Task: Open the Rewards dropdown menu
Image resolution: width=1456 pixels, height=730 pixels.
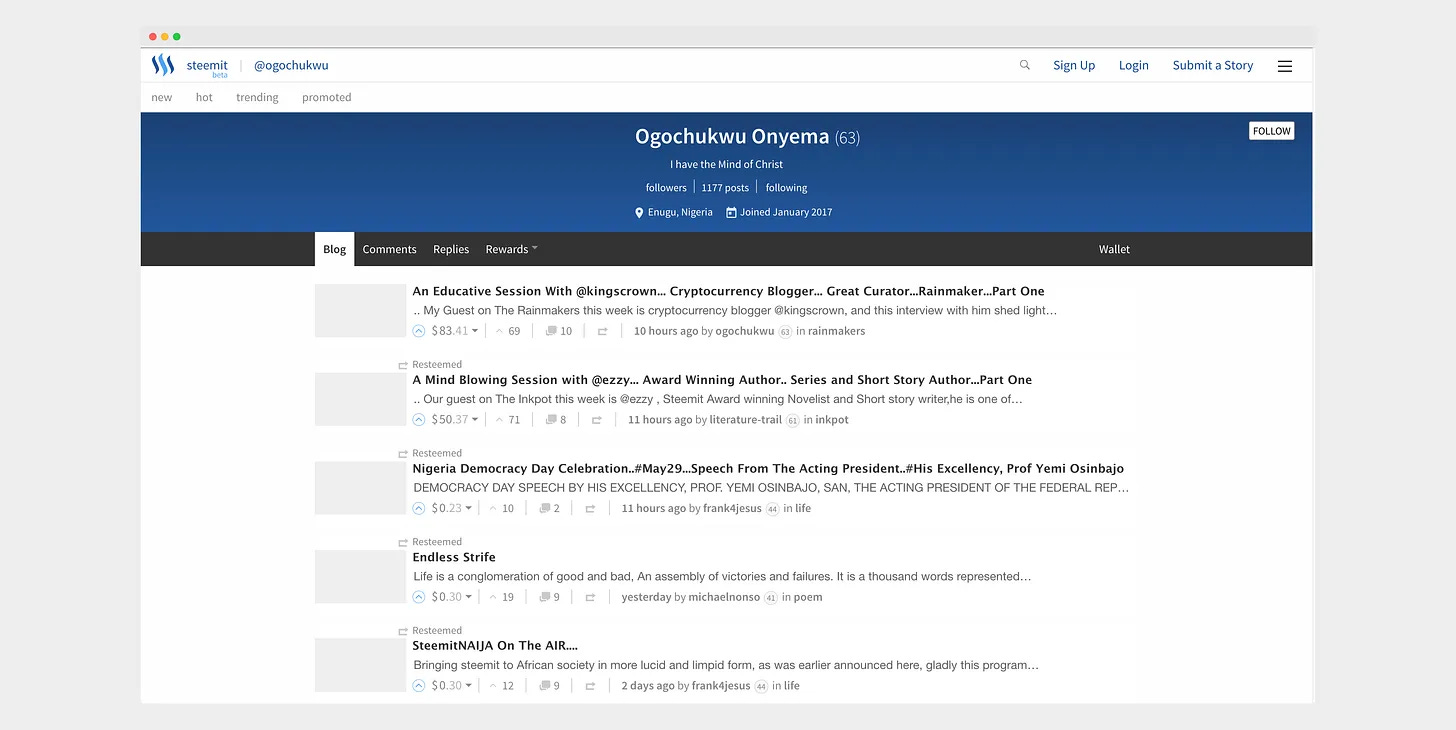Action: (511, 249)
